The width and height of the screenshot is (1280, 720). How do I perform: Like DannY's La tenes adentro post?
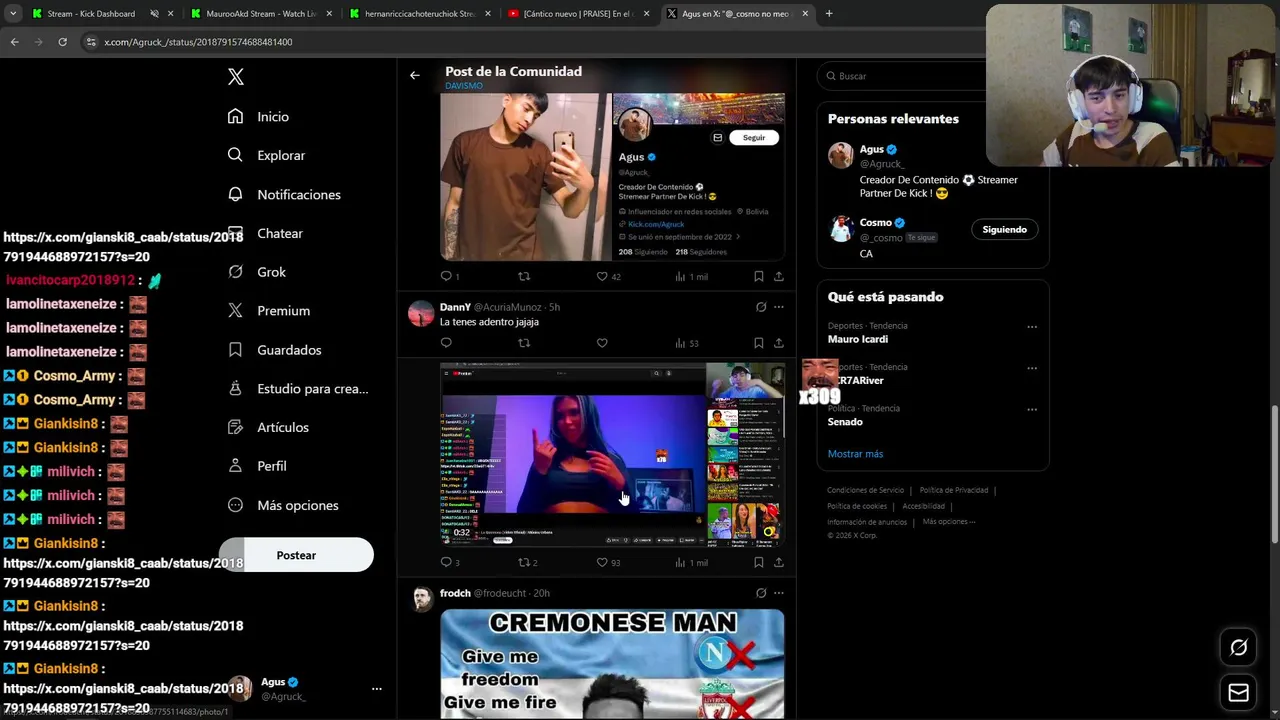(602, 343)
